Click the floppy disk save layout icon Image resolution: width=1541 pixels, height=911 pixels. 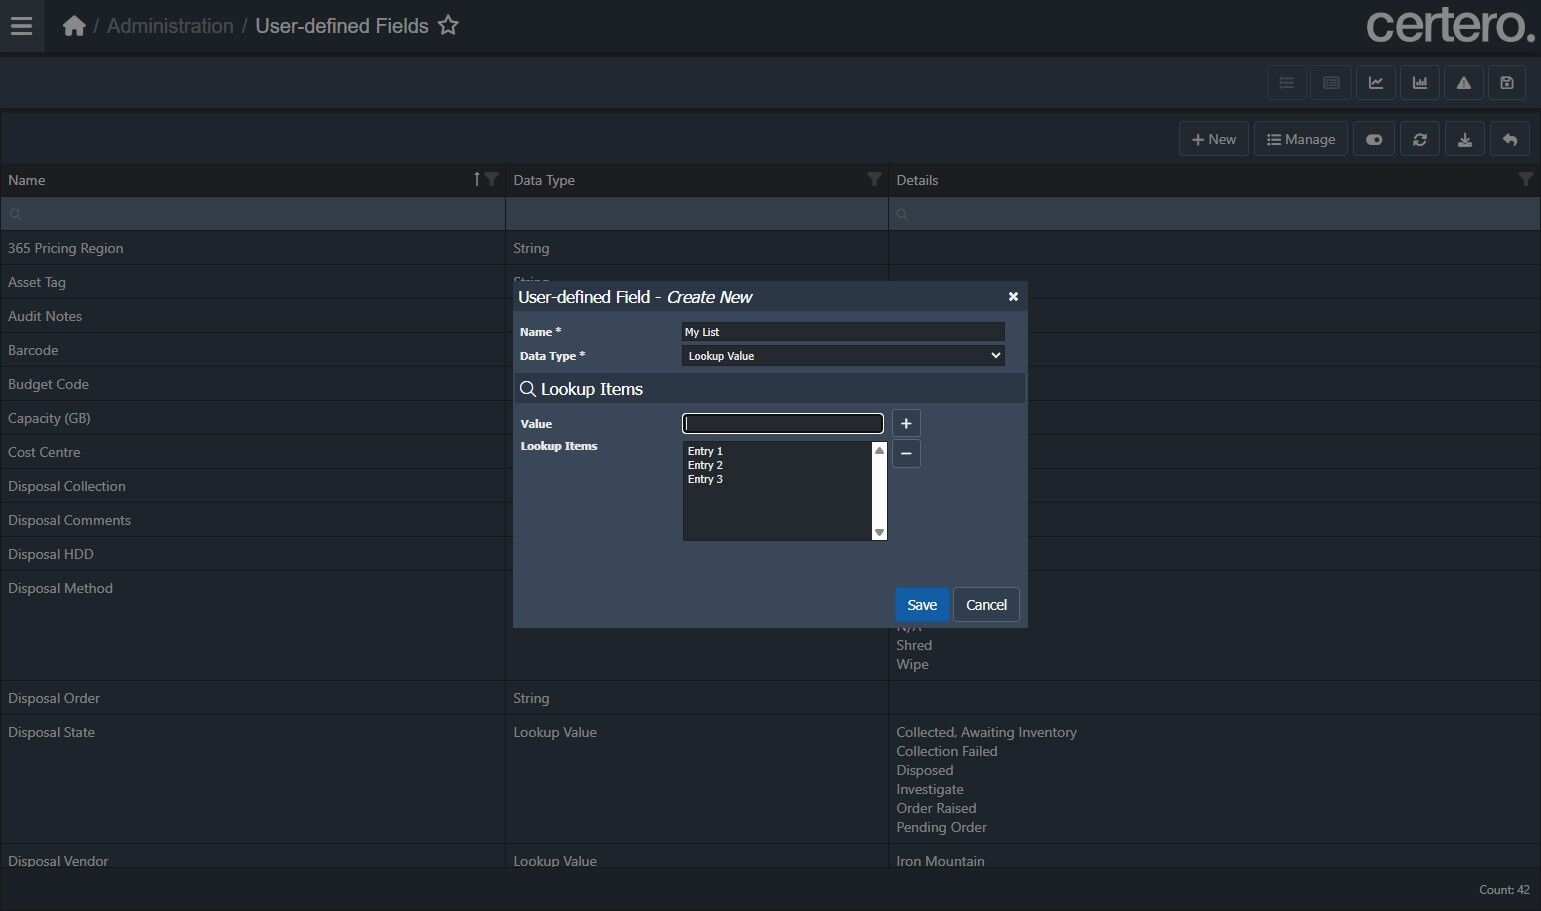tap(1507, 83)
